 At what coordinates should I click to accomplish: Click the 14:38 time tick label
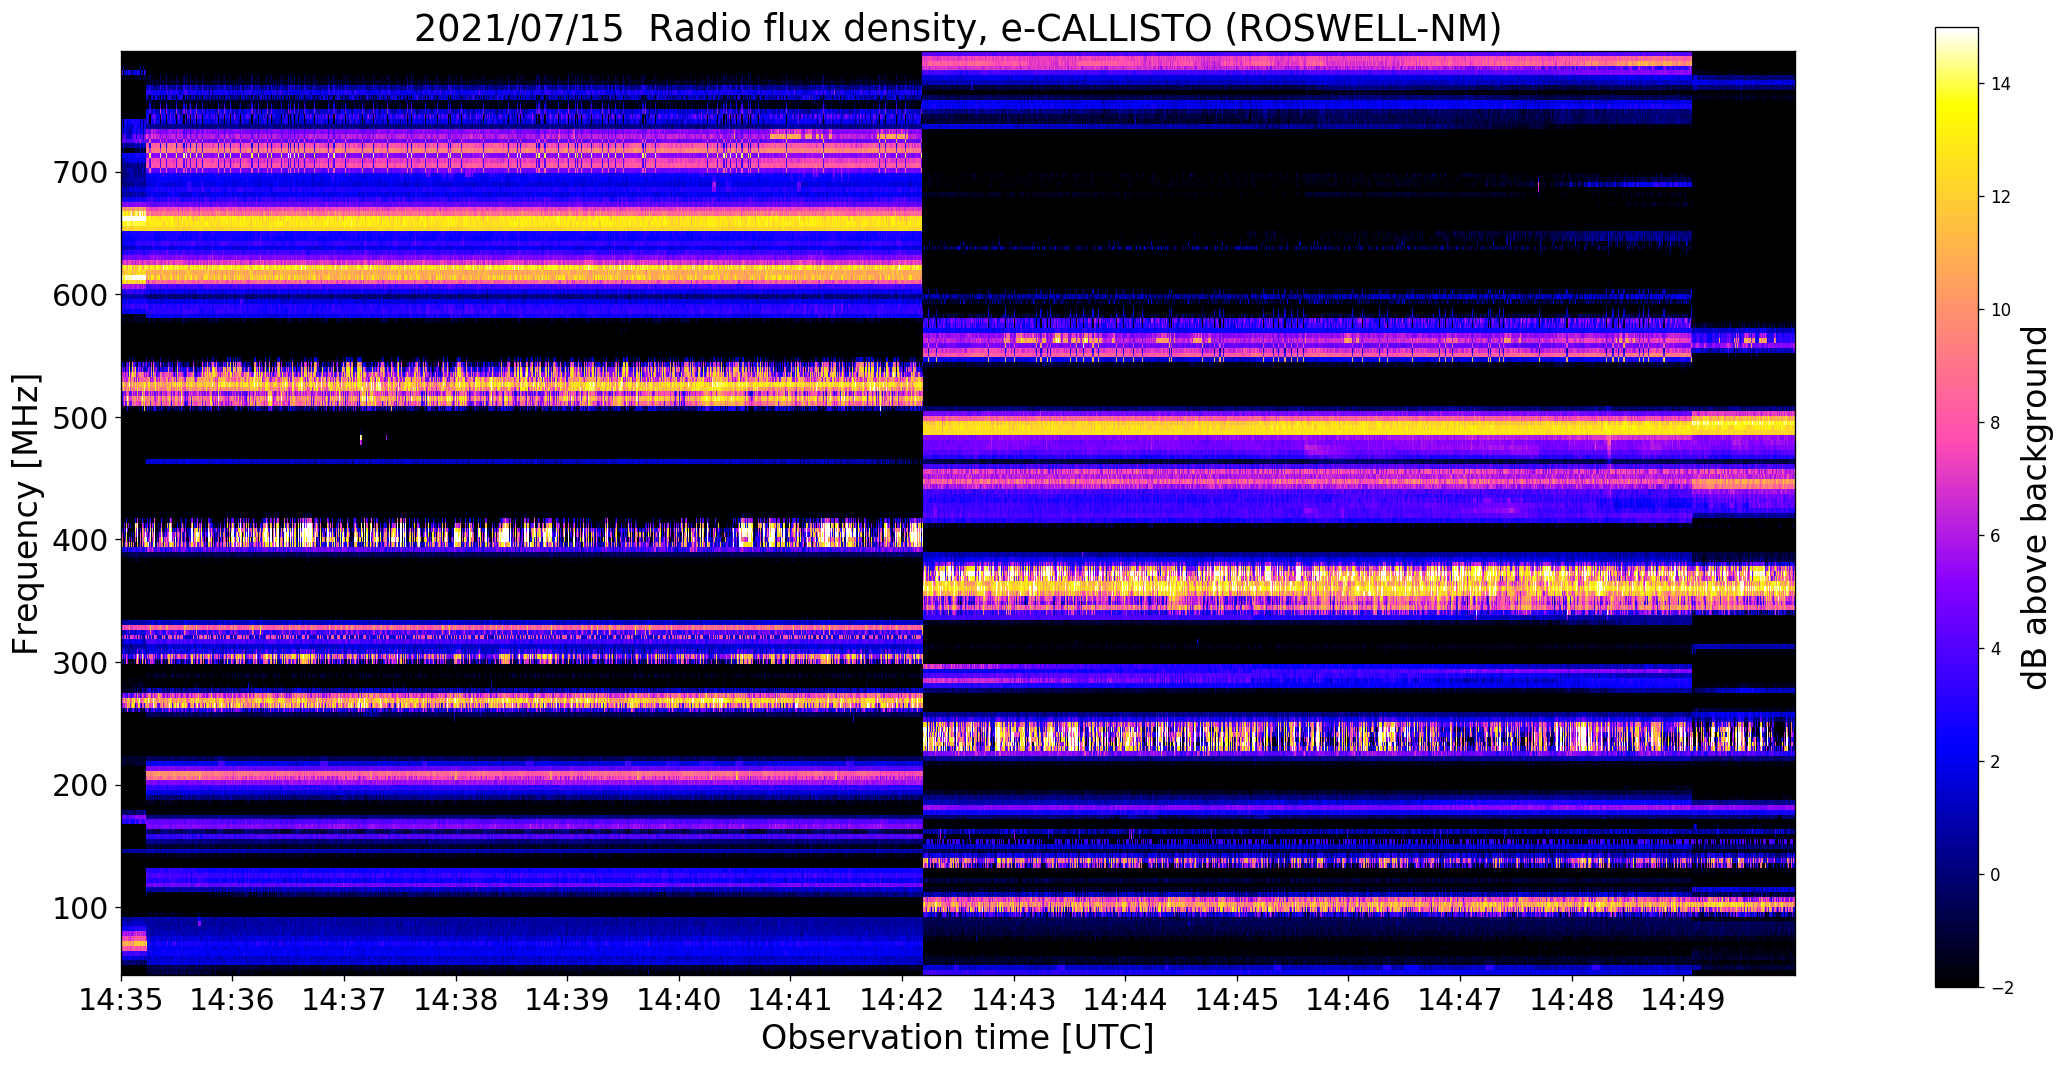point(456,1000)
